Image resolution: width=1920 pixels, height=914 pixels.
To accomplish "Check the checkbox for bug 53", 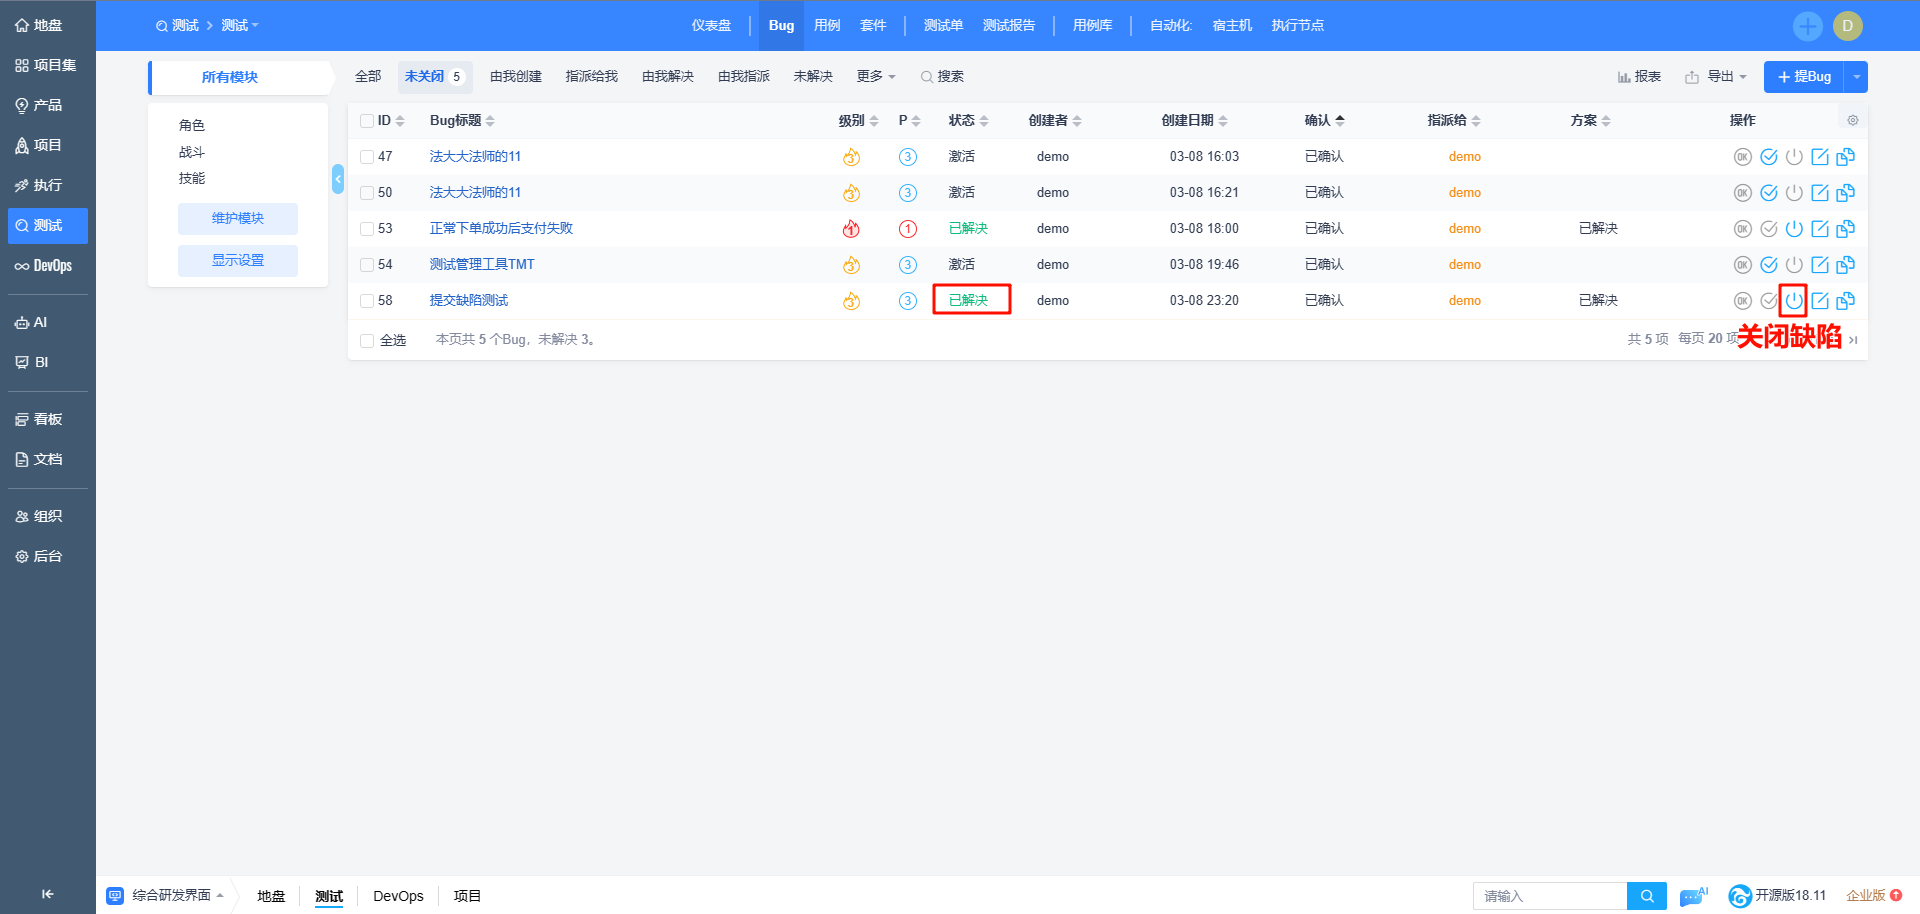I will click(367, 229).
